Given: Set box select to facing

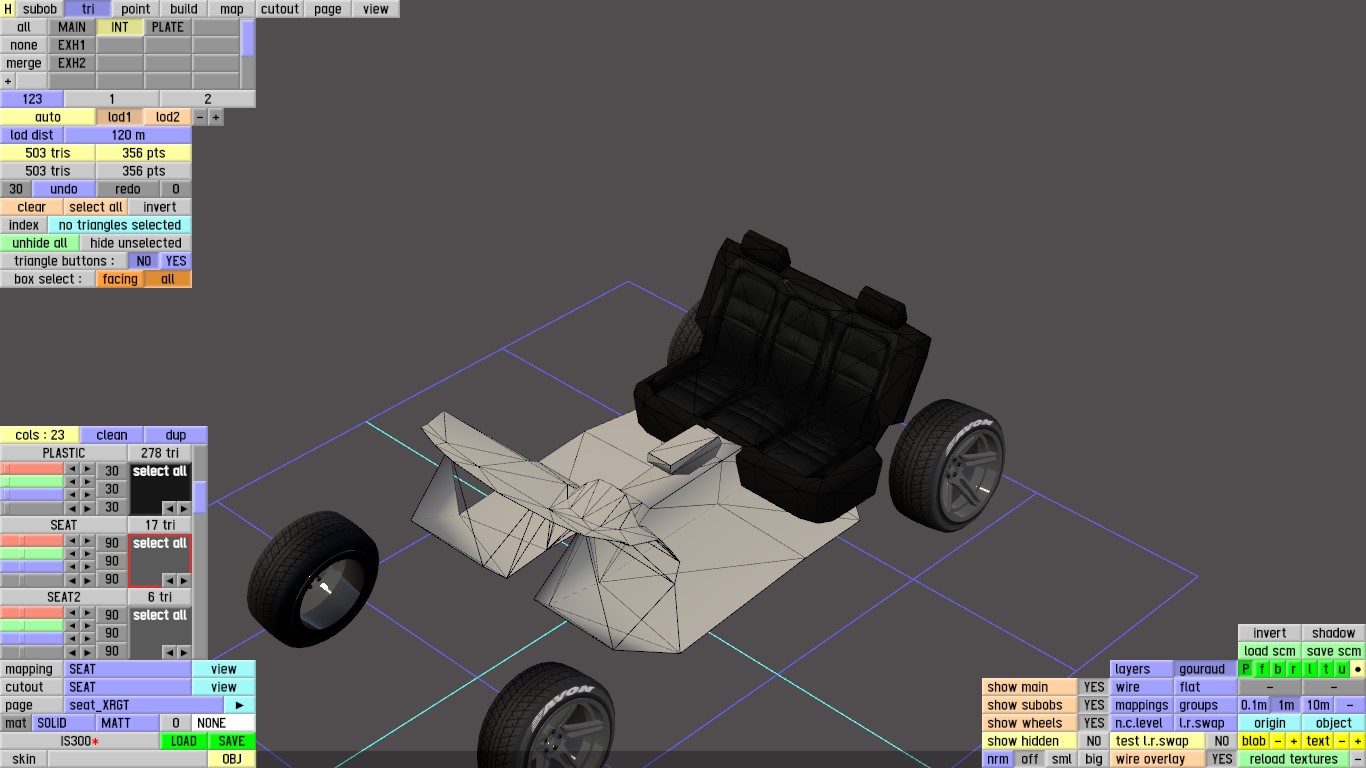Looking at the screenshot, I should [120, 279].
